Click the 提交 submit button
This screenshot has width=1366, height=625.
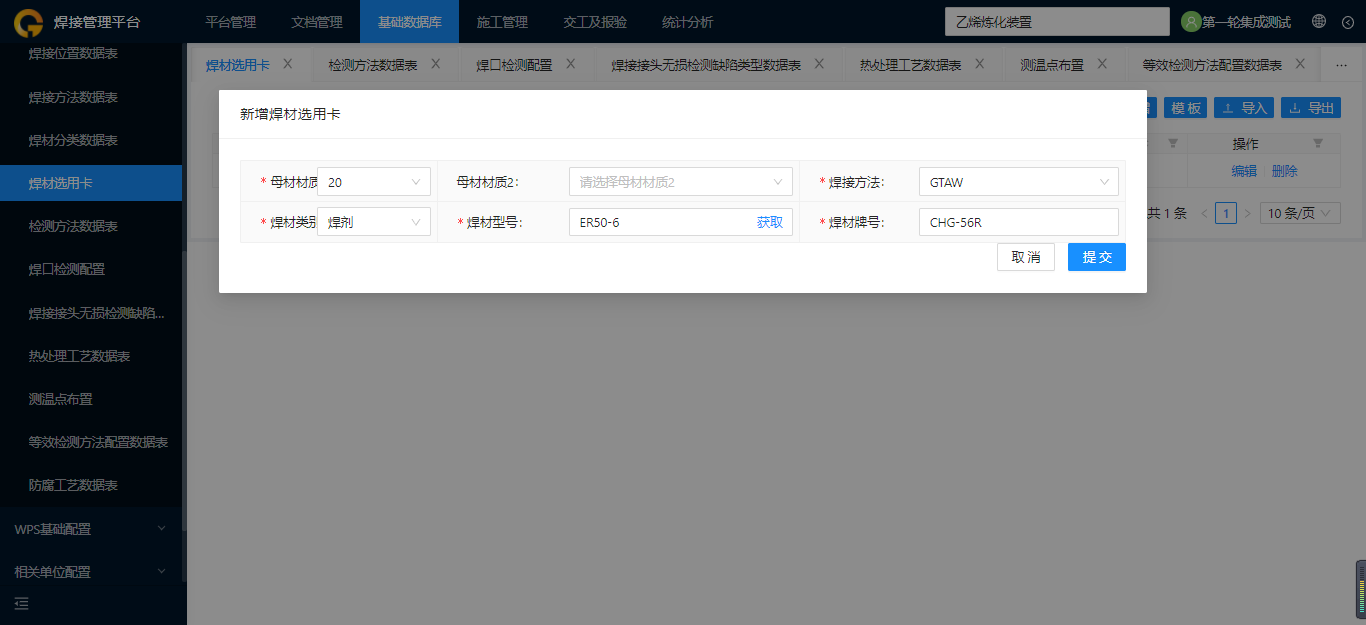point(1097,257)
